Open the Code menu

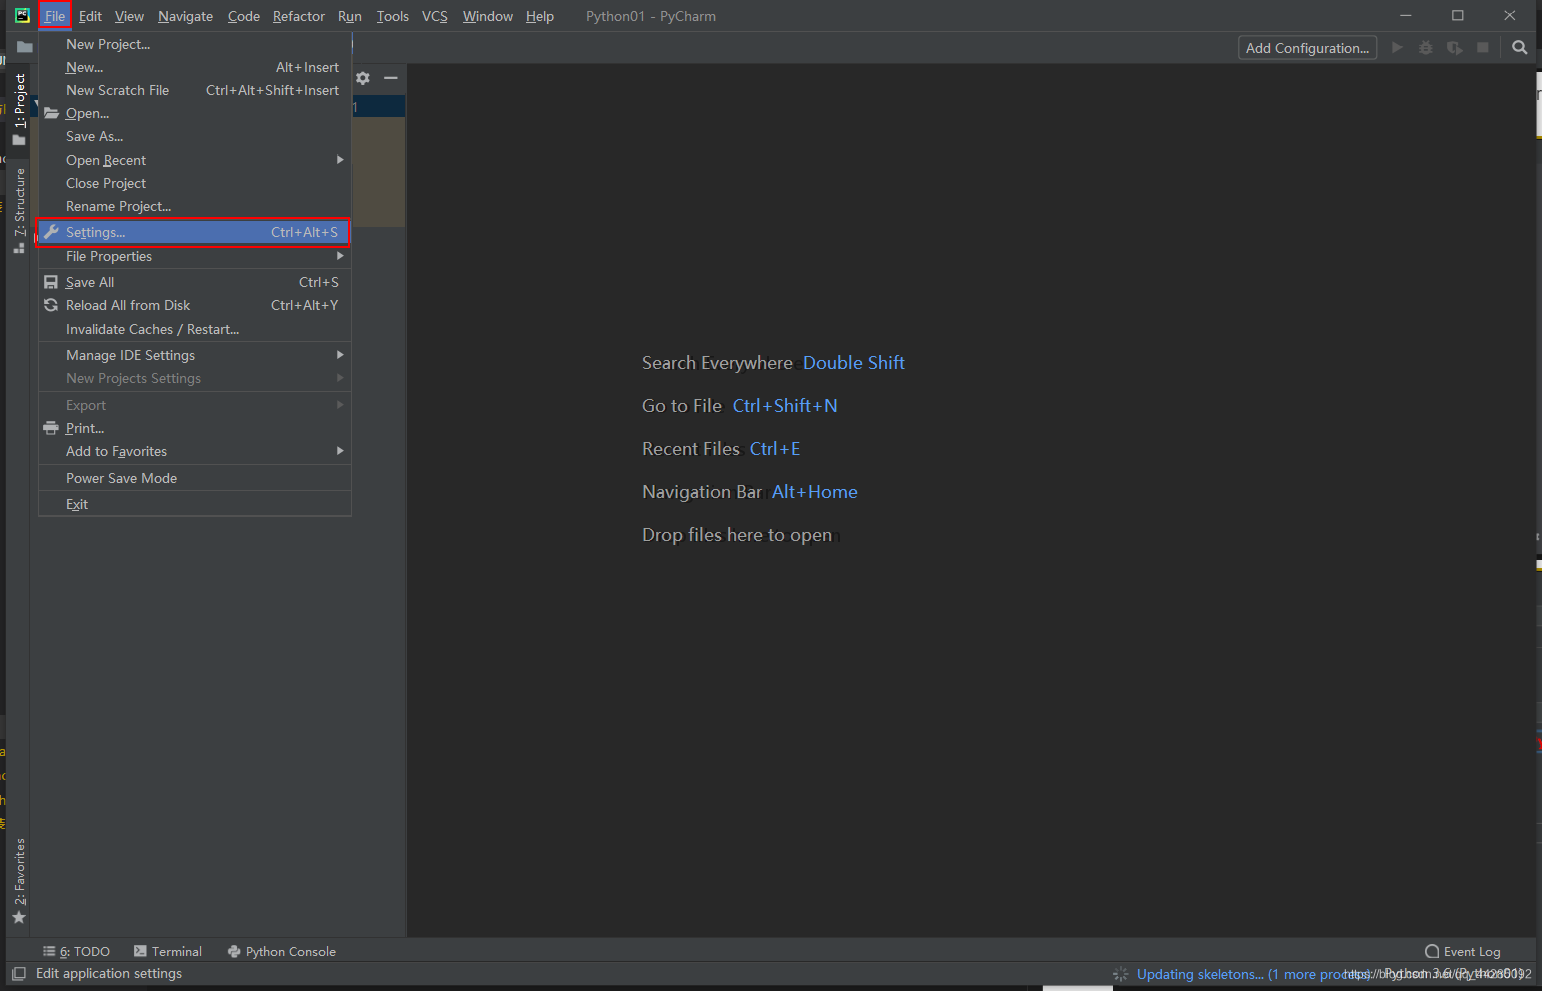tap(243, 16)
